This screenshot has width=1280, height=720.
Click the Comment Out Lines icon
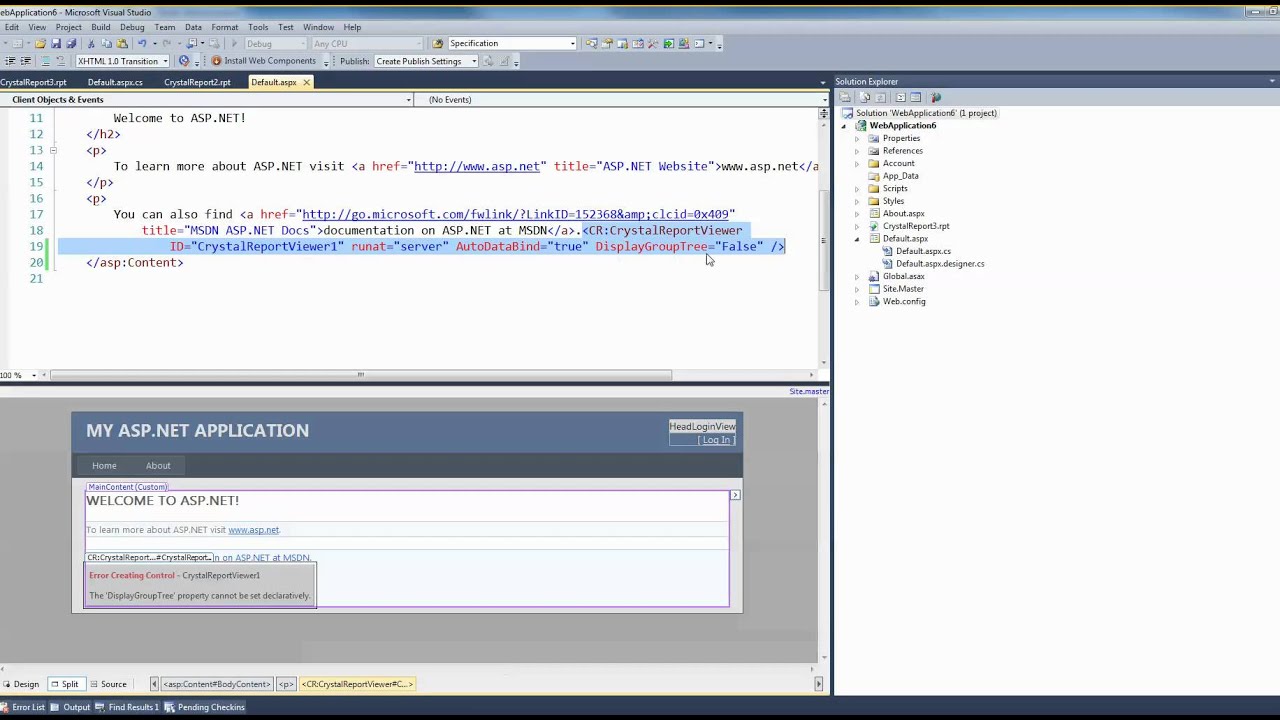coord(46,61)
